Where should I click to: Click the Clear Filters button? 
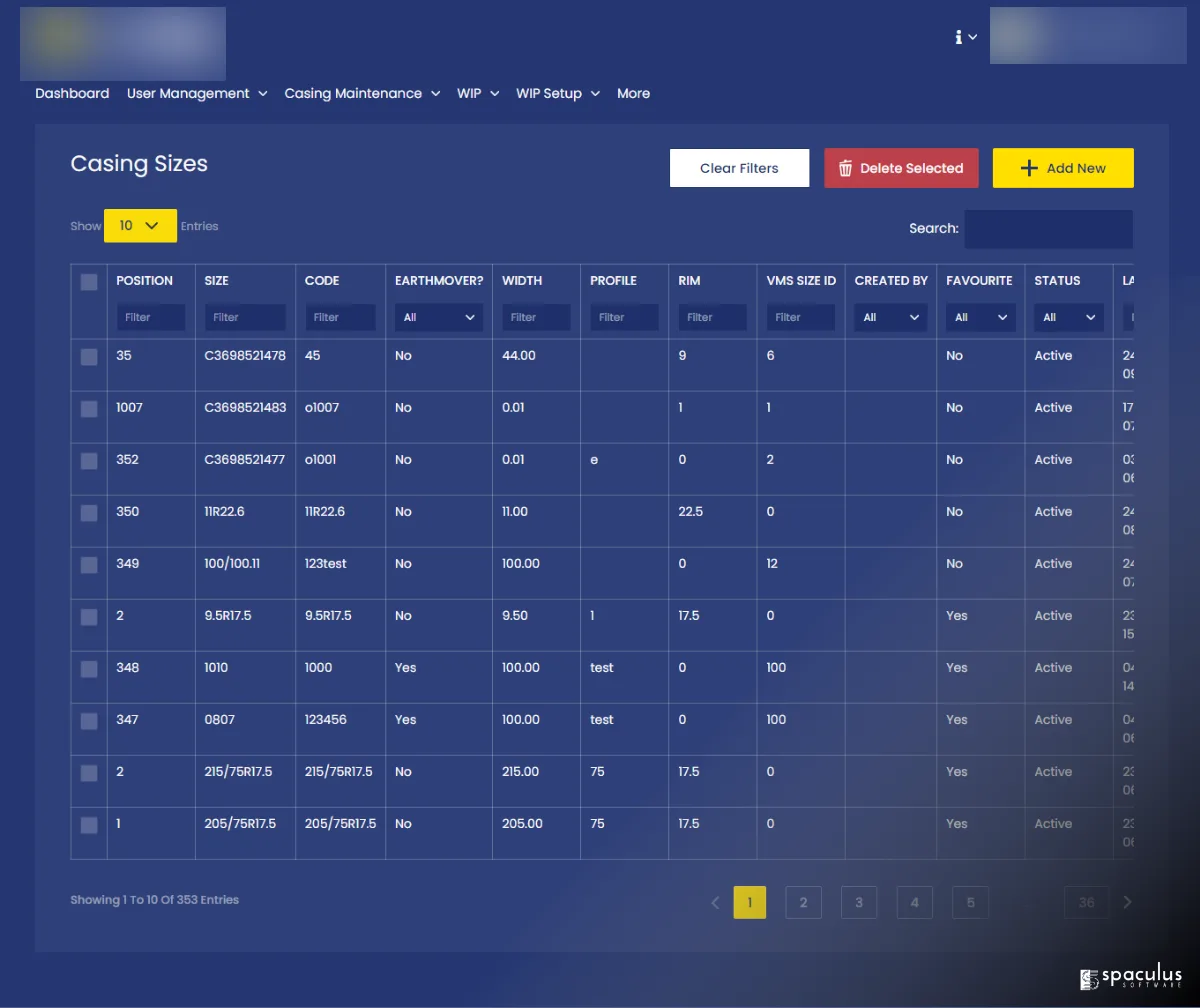[x=739, y=168]
